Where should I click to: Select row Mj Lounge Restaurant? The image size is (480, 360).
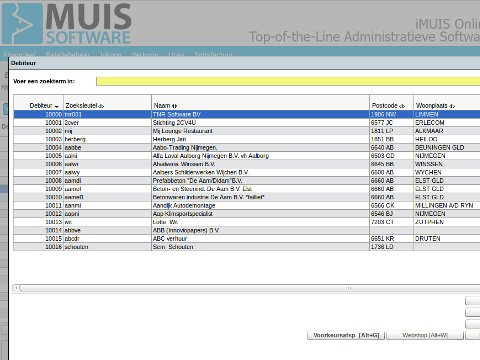pos(247,131)
